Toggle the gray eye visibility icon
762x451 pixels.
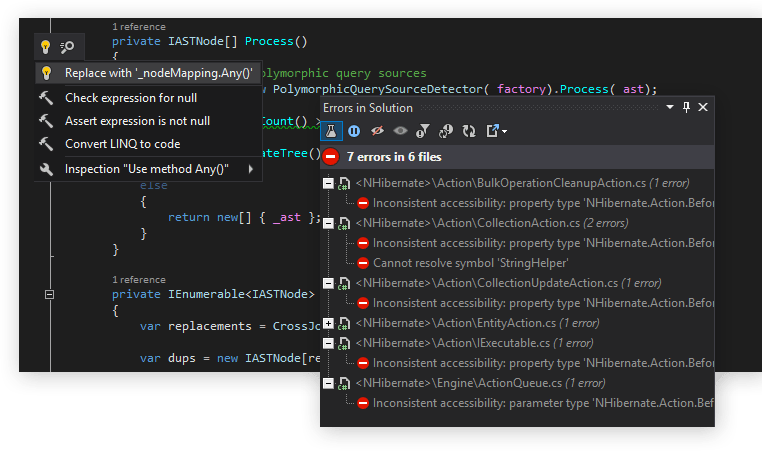click(400, 131)
